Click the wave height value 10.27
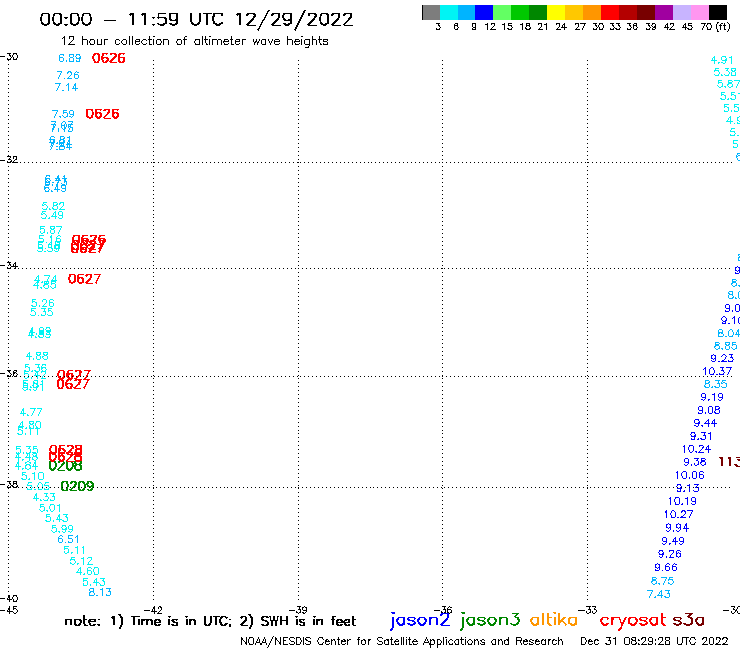Image resolution: width=740 pixels, height=650 pixels. point(679,514)
